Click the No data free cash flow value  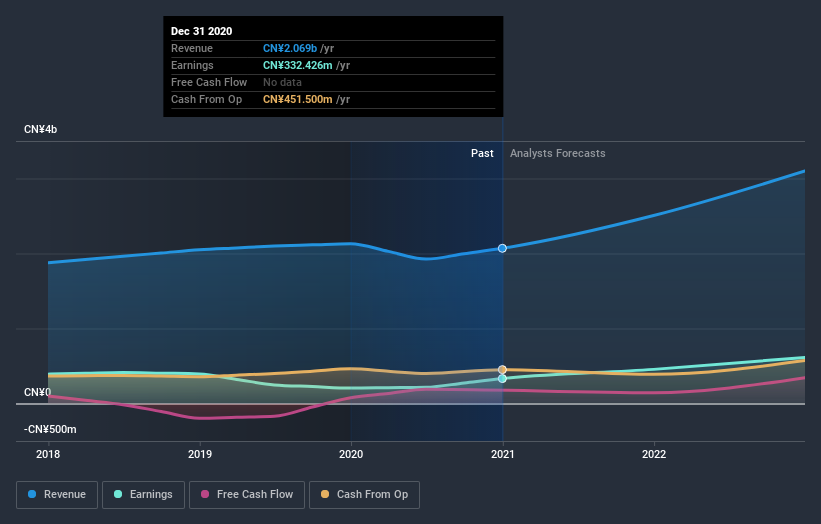(282, 82)
